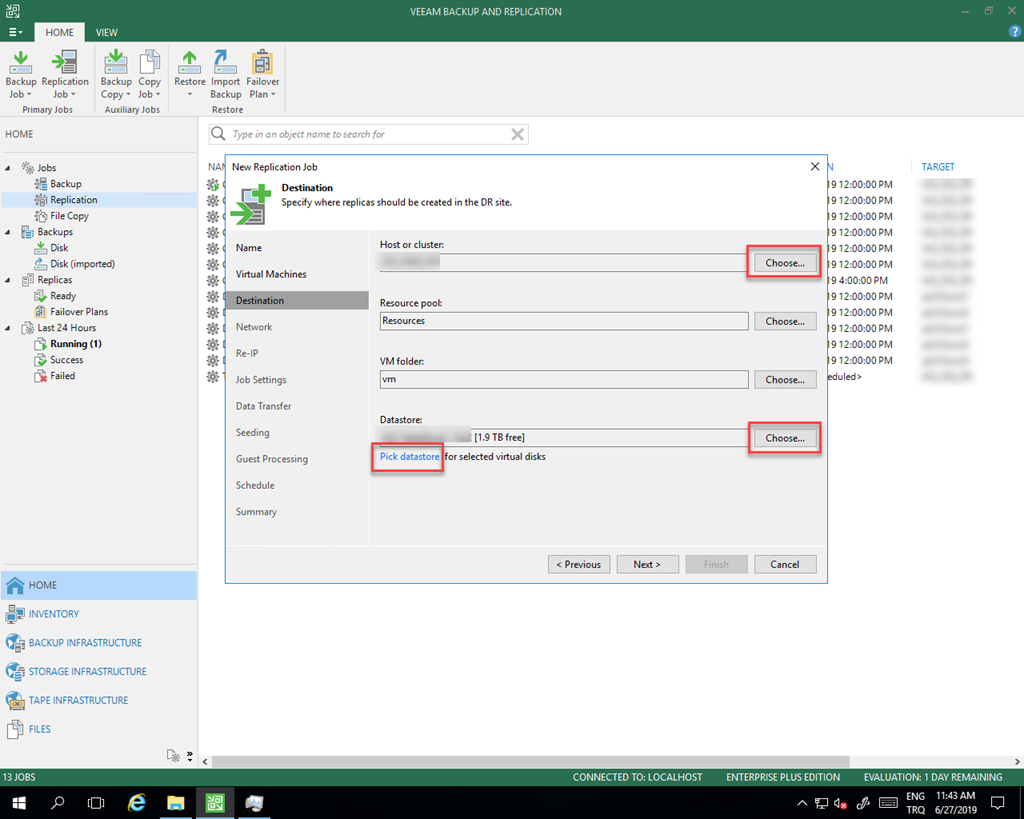The width and height of the screenshot is (1024, 819).
Task: Go to the Job Settings wizard step
Action: point(261,379)
